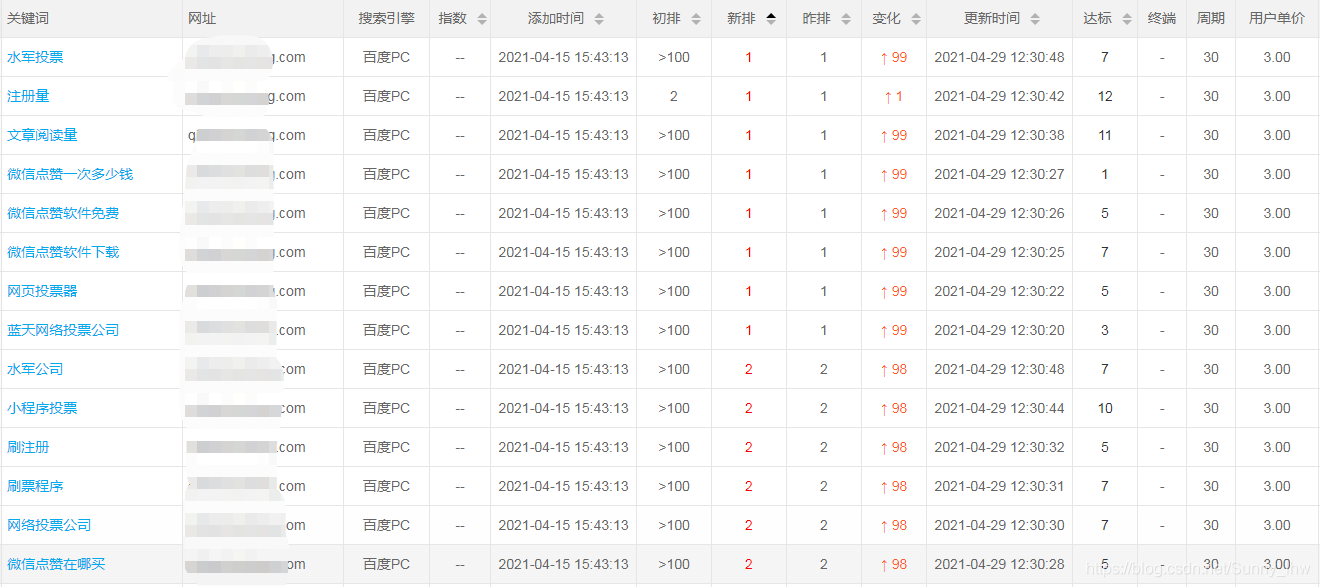Click the 周期 column header
Image resolution: width=1320 pixels, height=587 pixels.
click(x=1211, y=19)
